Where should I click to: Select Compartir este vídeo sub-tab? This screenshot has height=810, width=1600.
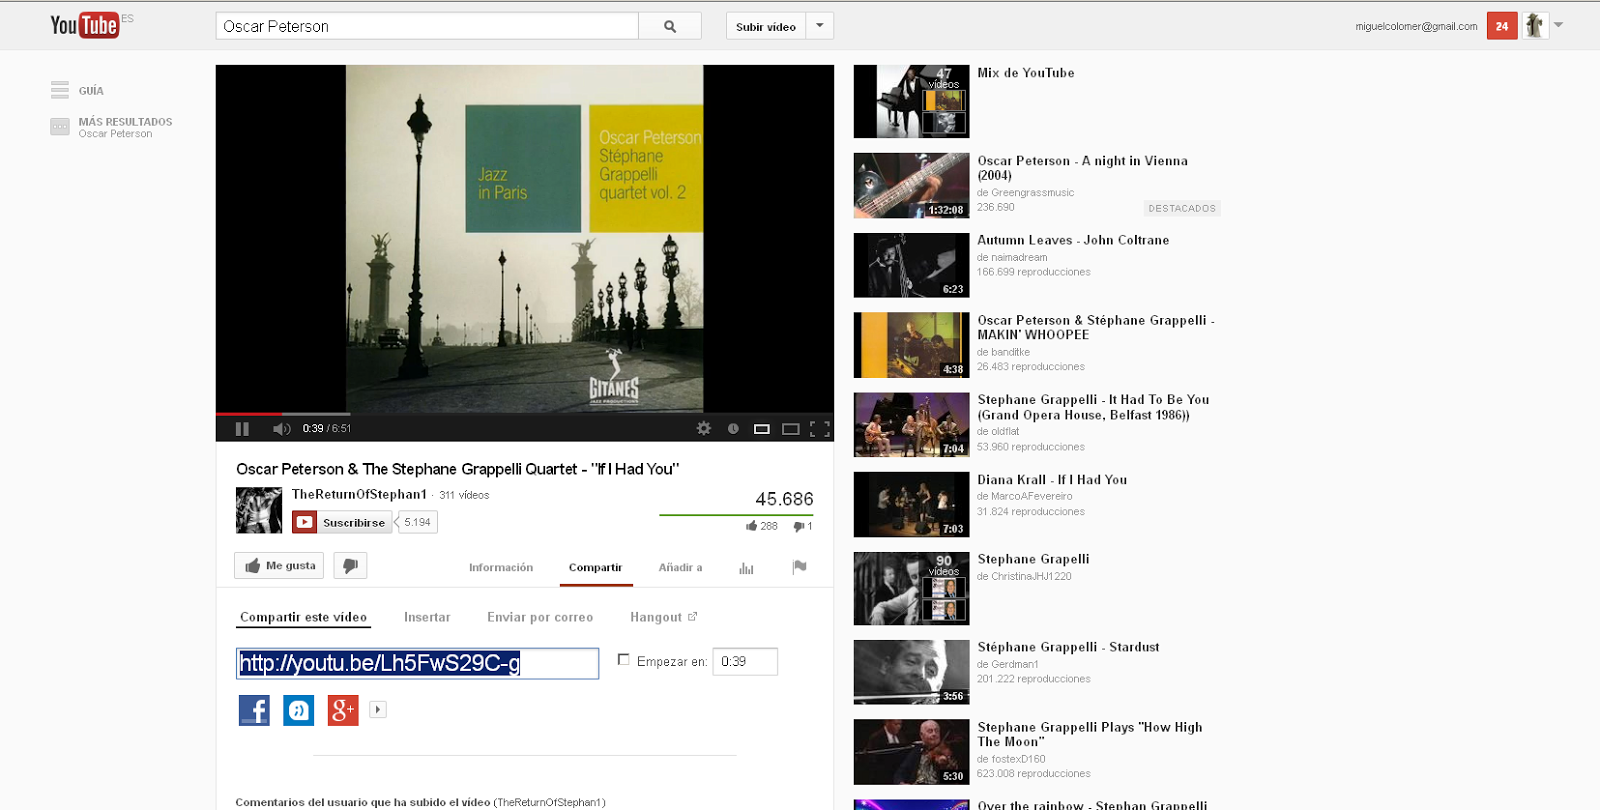pos(303,617)
